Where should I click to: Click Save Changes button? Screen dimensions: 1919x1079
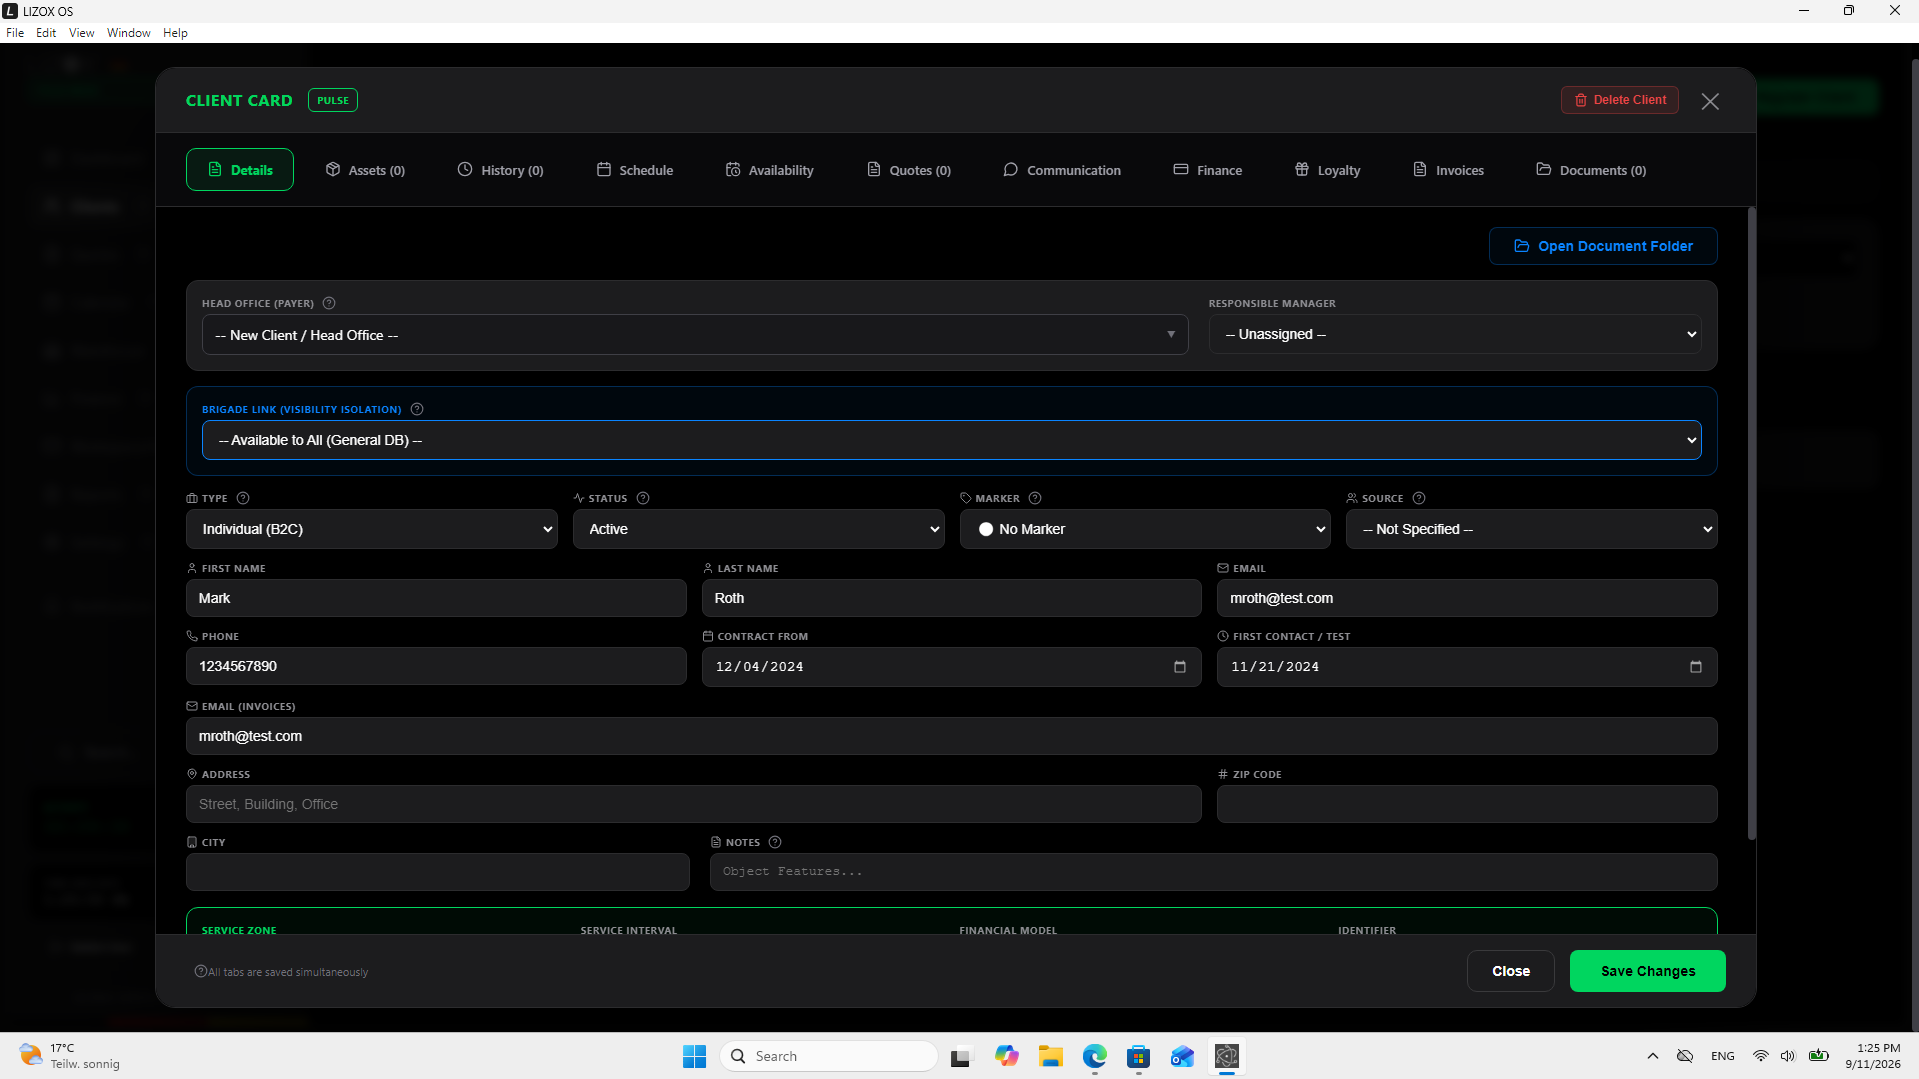pyautogui.click(x=1648, y=971)
